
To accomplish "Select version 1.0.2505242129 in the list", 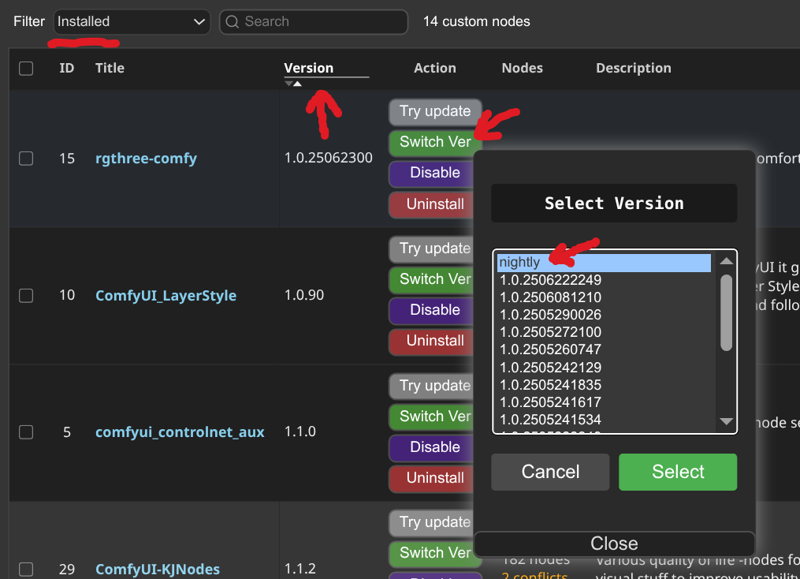I will point(604,367).
